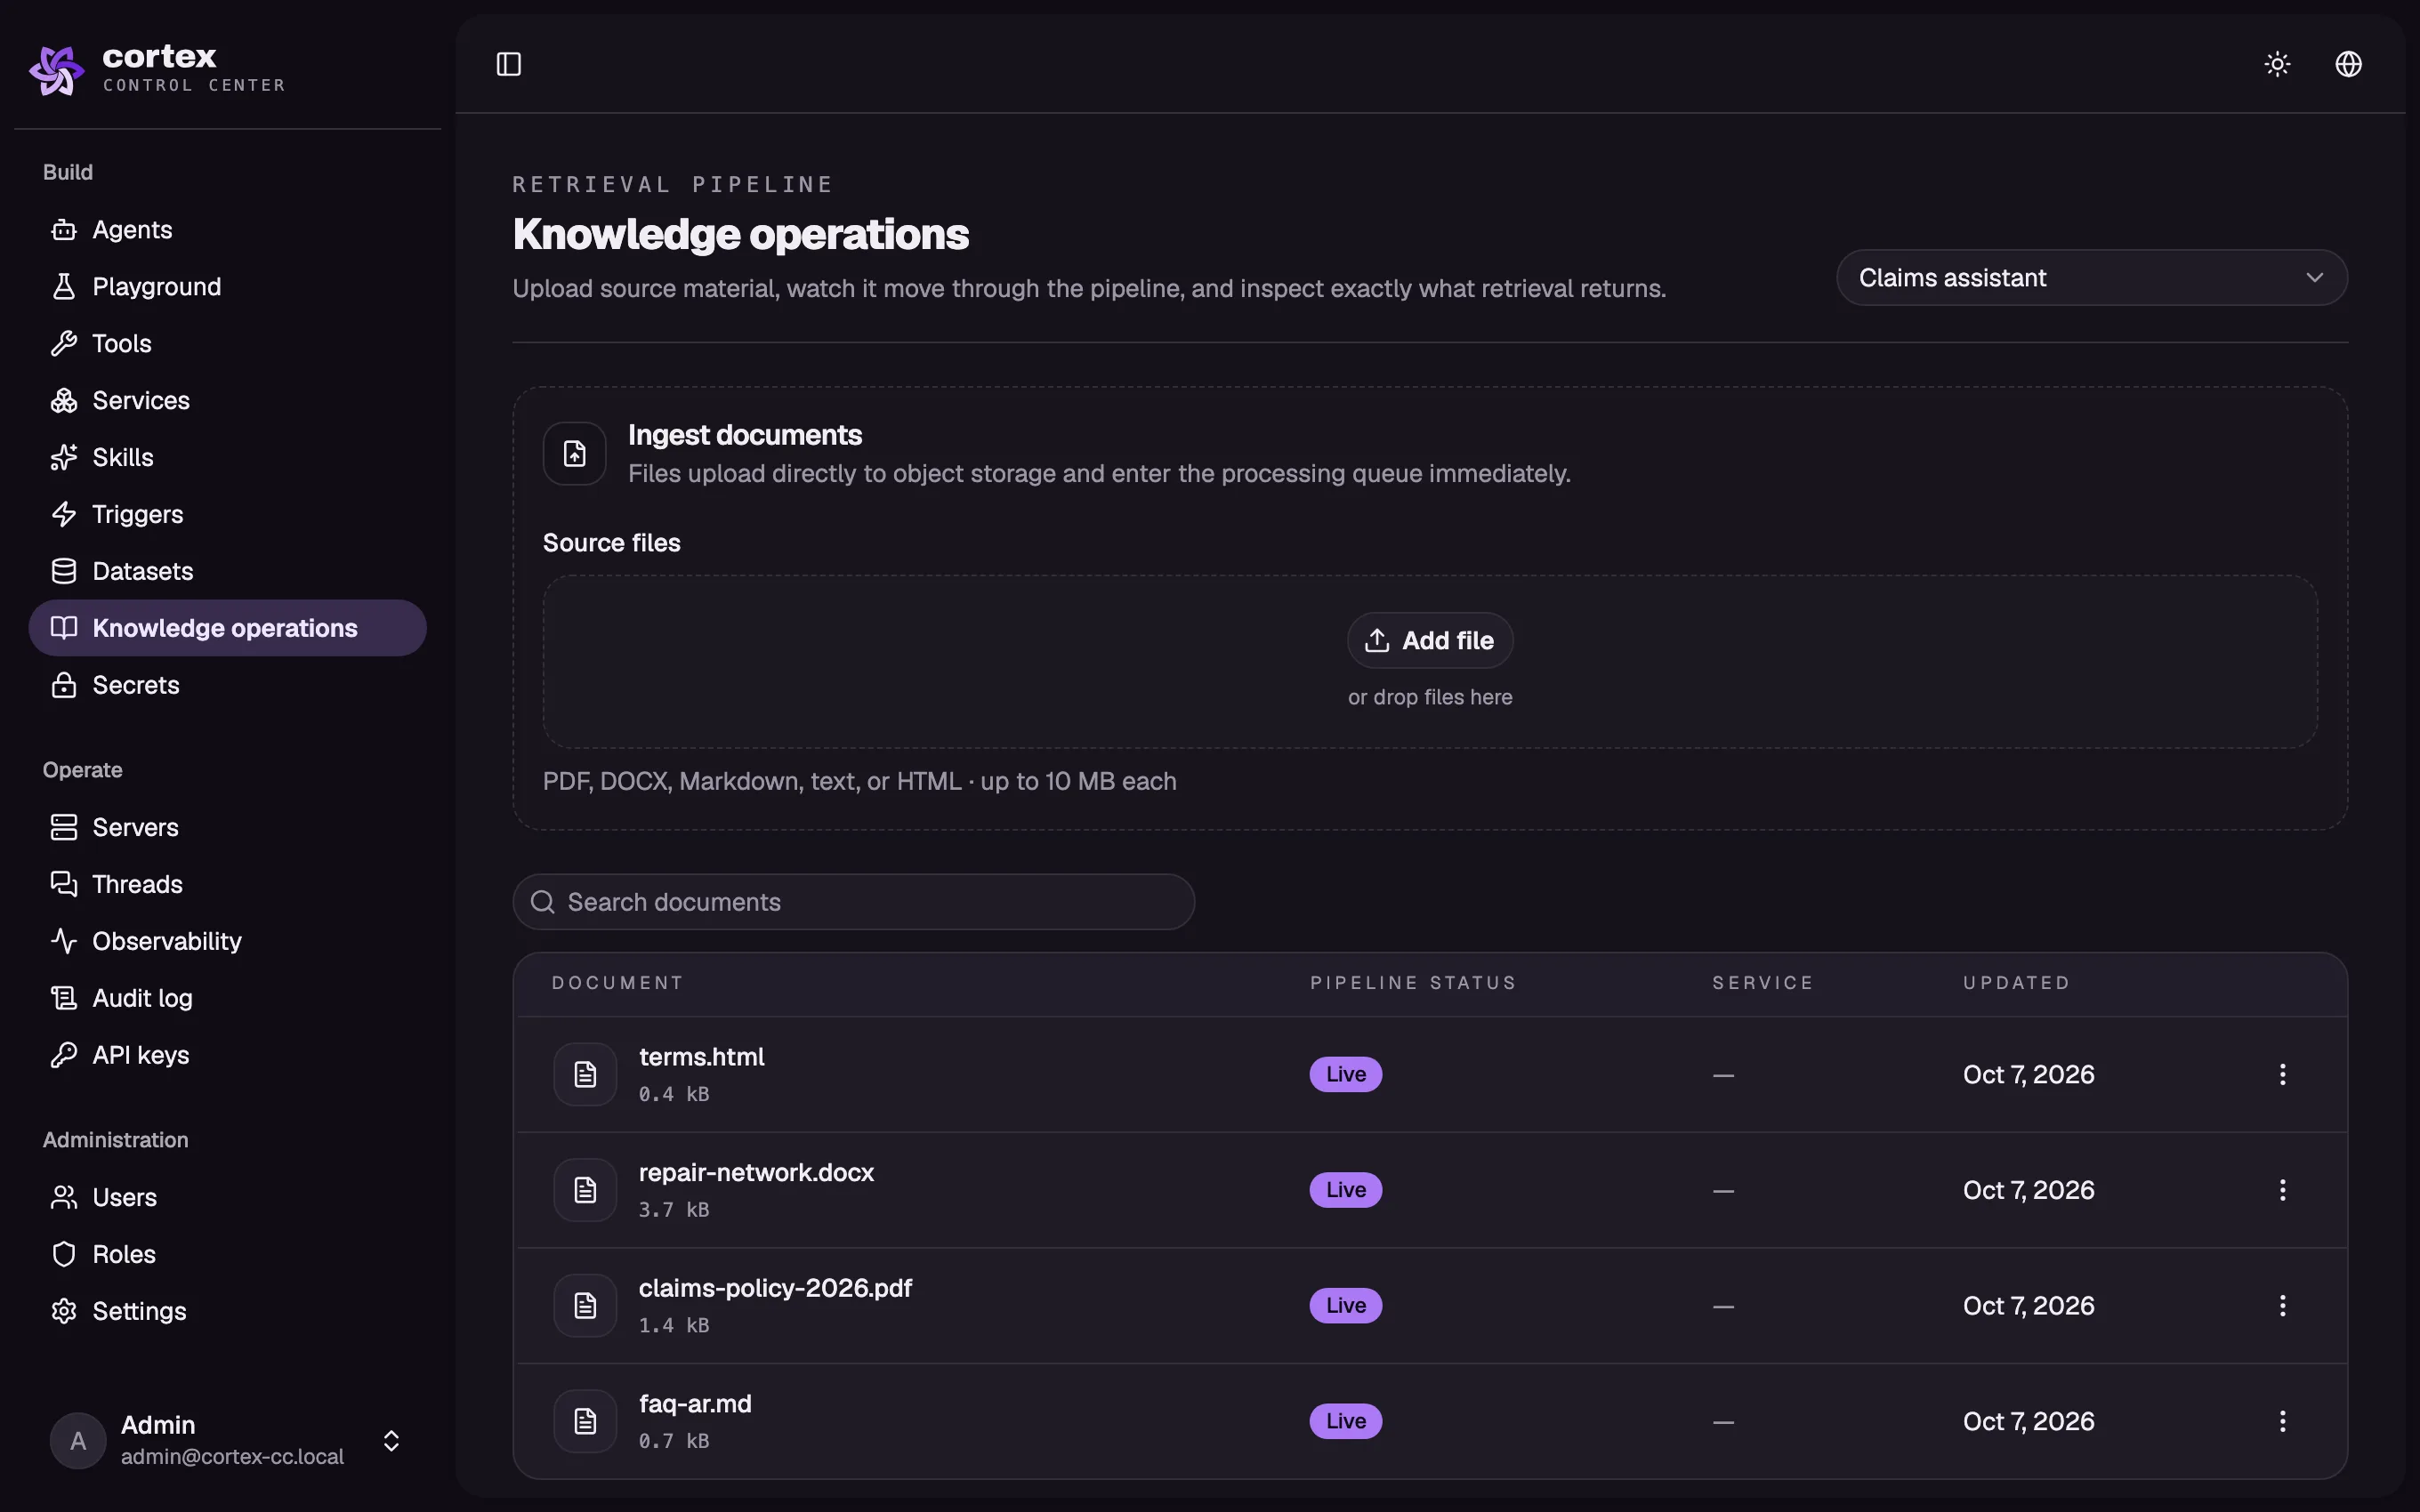Click the Updated column header

point(2016,984)
